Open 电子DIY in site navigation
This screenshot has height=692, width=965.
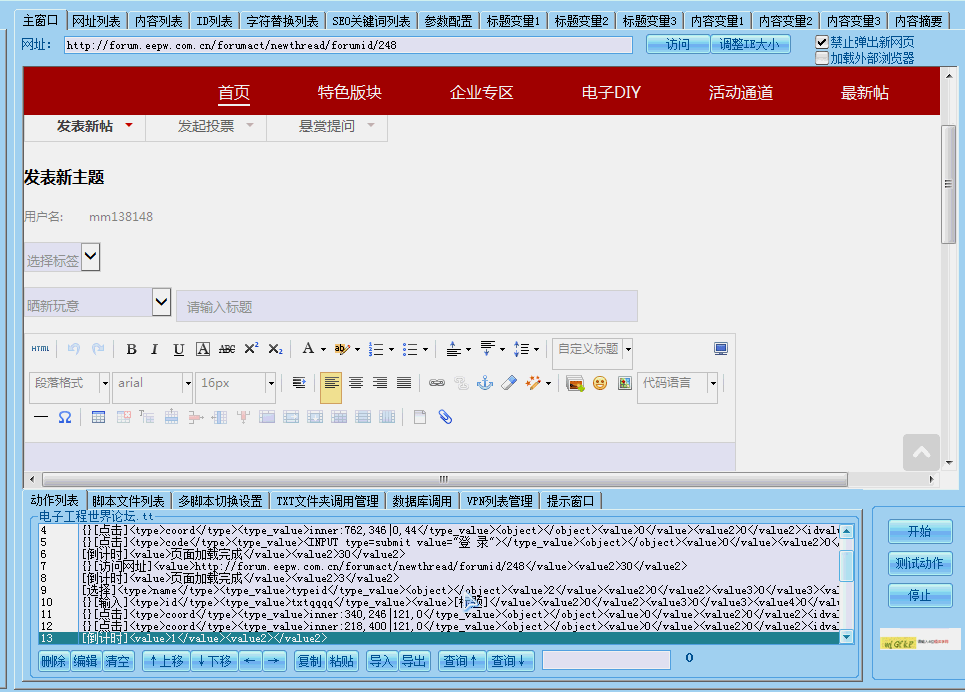pos(611,93)
